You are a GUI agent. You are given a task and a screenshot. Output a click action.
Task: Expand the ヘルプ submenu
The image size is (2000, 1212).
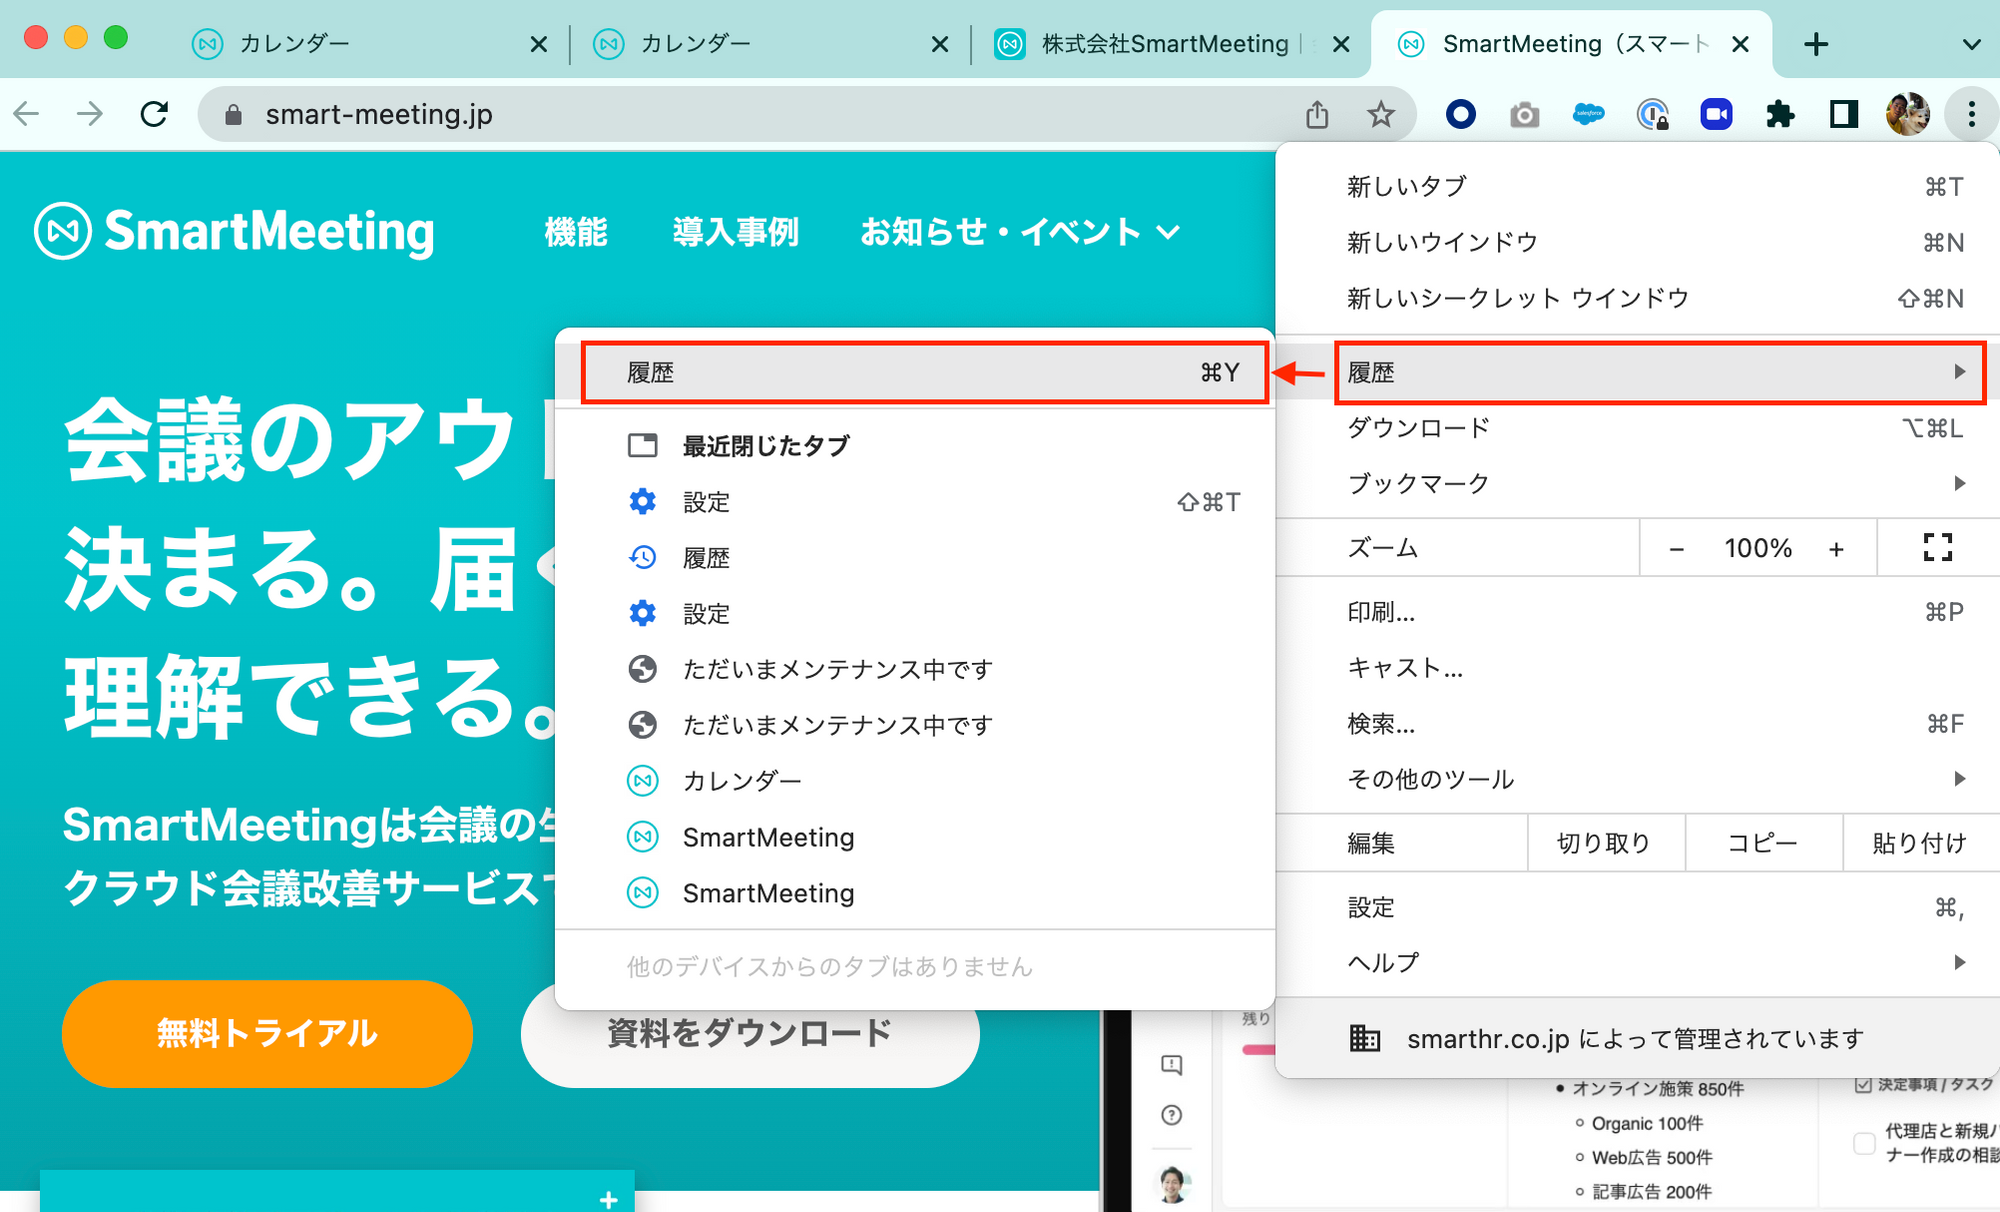click(1638, 962)
